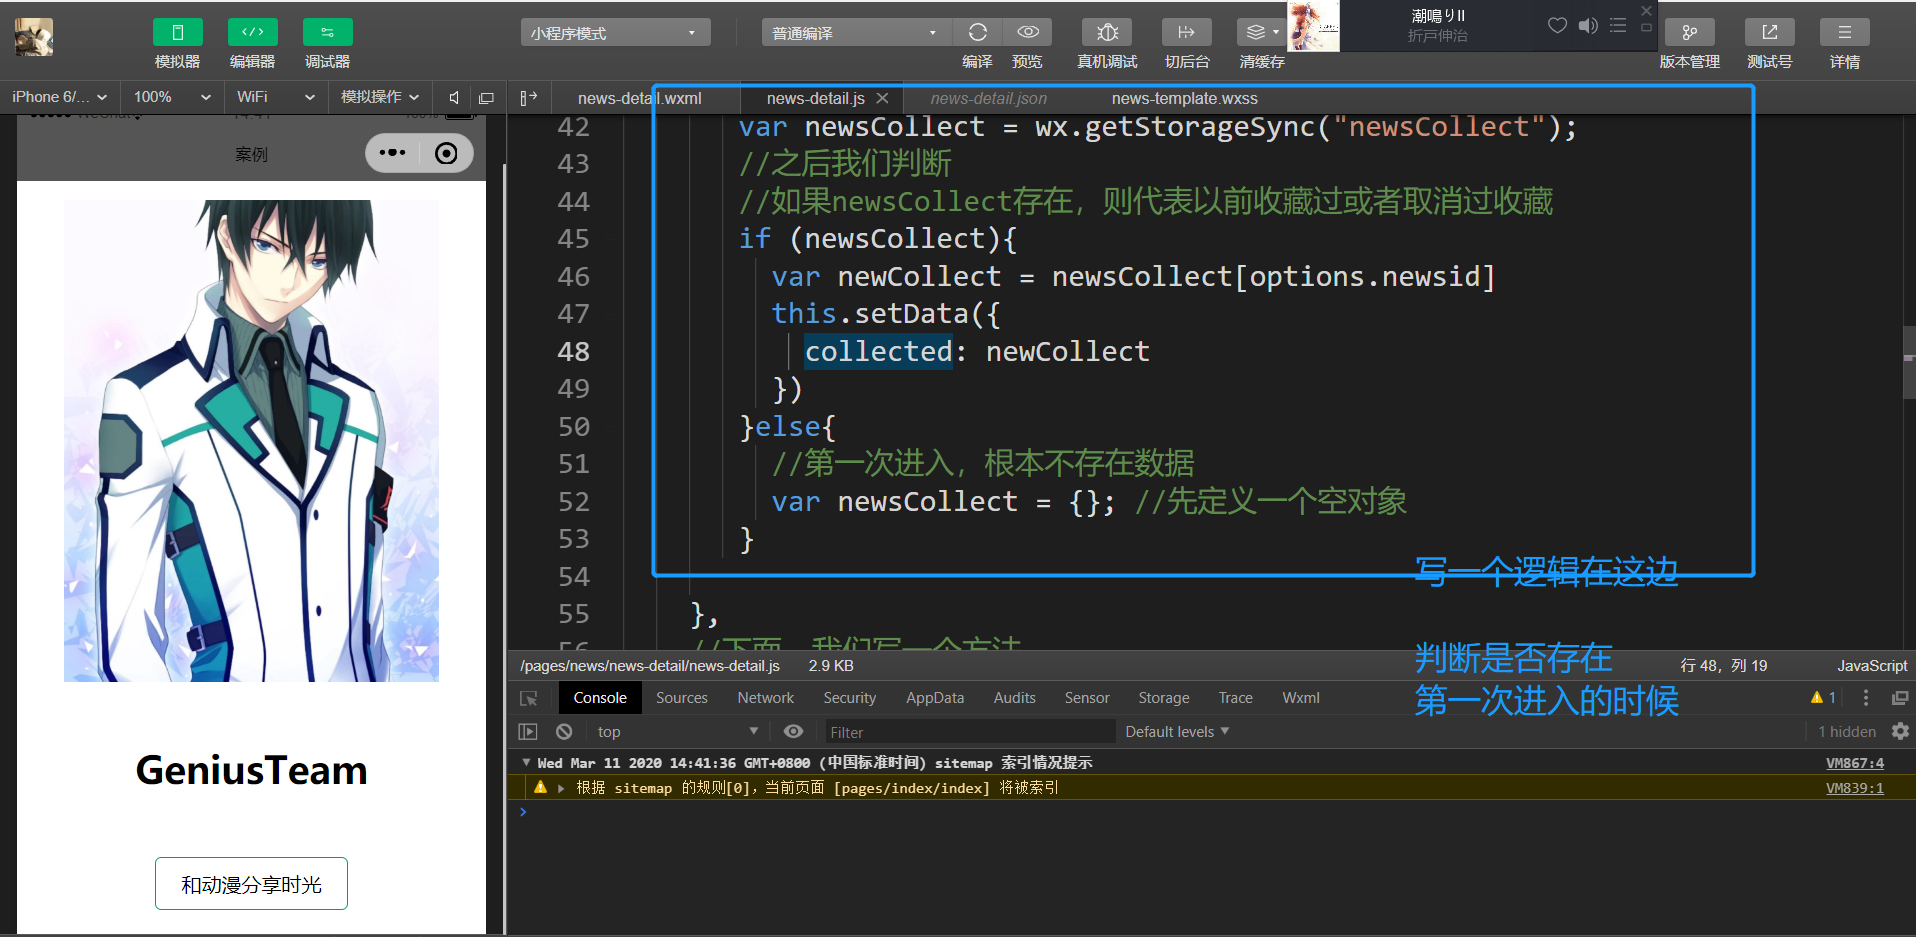This screenshot has height=937, width=1916.
Task: Switch to news-detail.json tab
Action: point(988,98)
